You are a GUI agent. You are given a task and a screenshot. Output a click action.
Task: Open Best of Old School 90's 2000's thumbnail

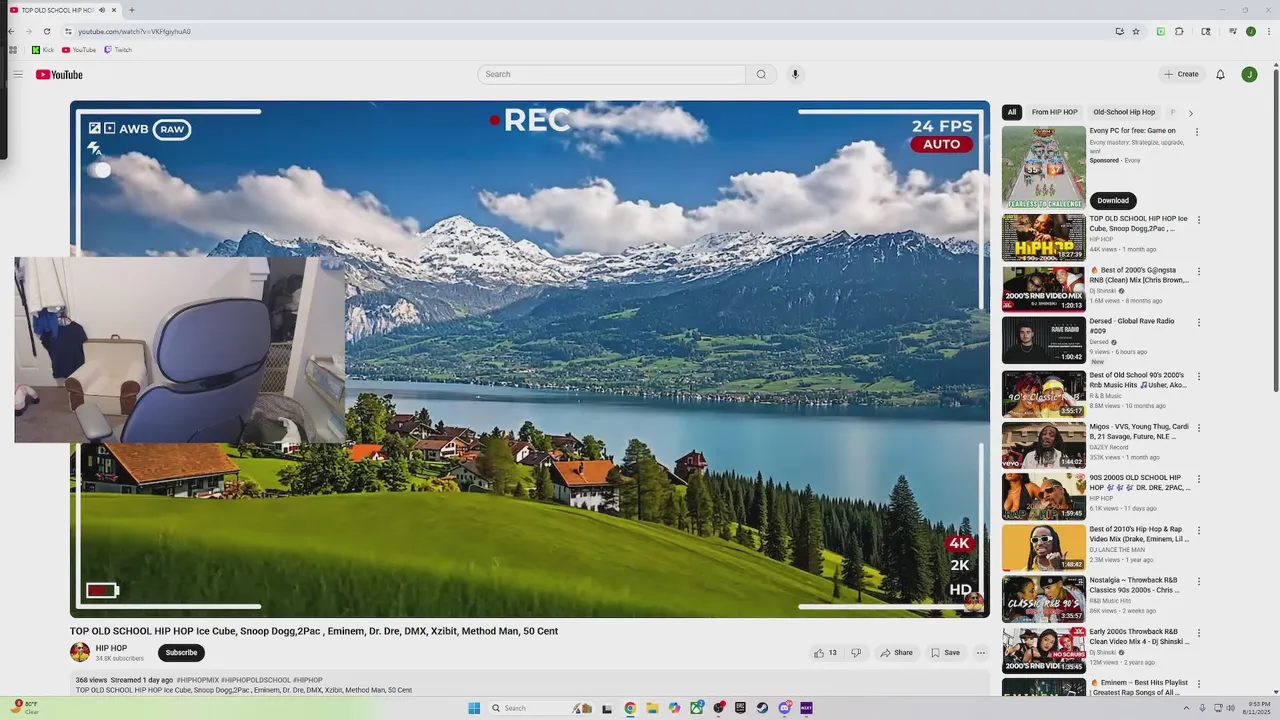(x=1044, y=394)
